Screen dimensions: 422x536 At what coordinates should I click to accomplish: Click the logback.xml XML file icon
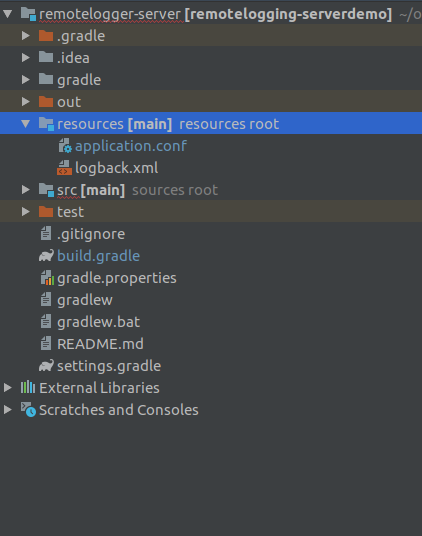[64, 168]
